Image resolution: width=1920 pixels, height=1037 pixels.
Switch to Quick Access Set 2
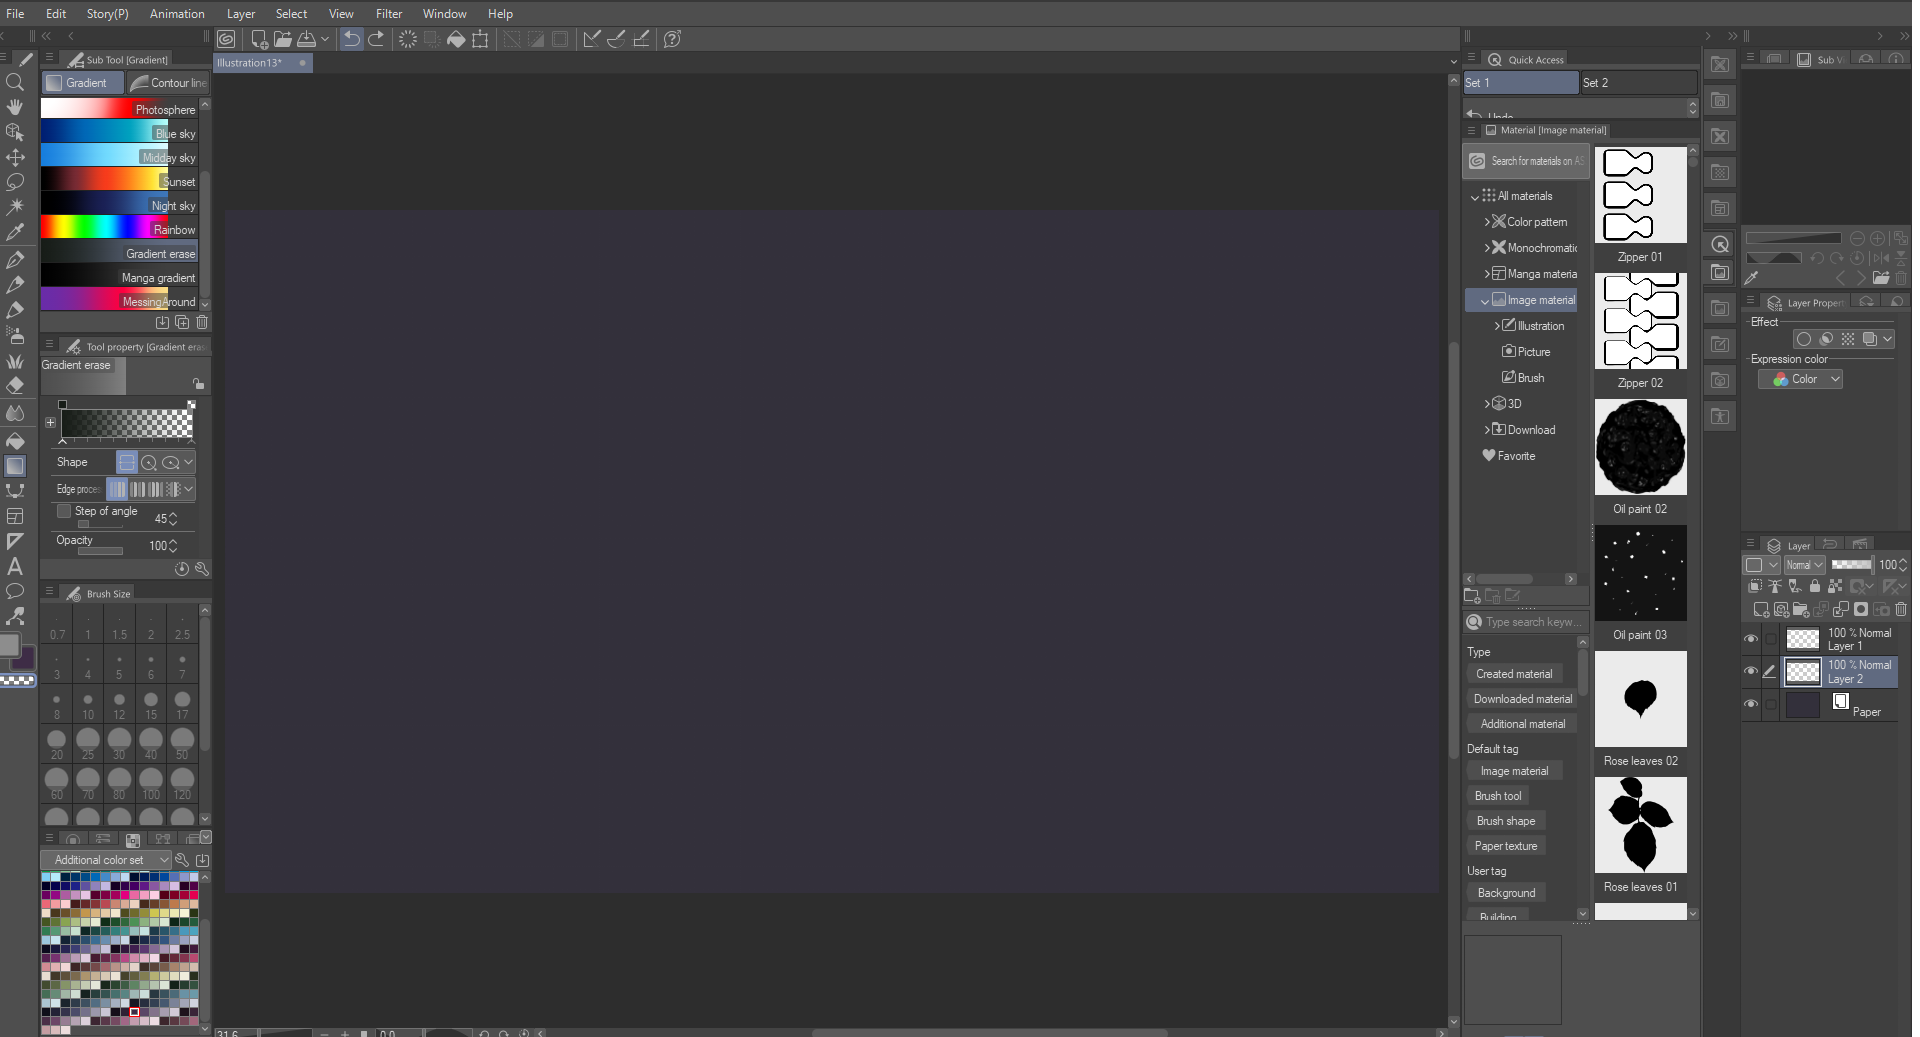[1638, 83]
